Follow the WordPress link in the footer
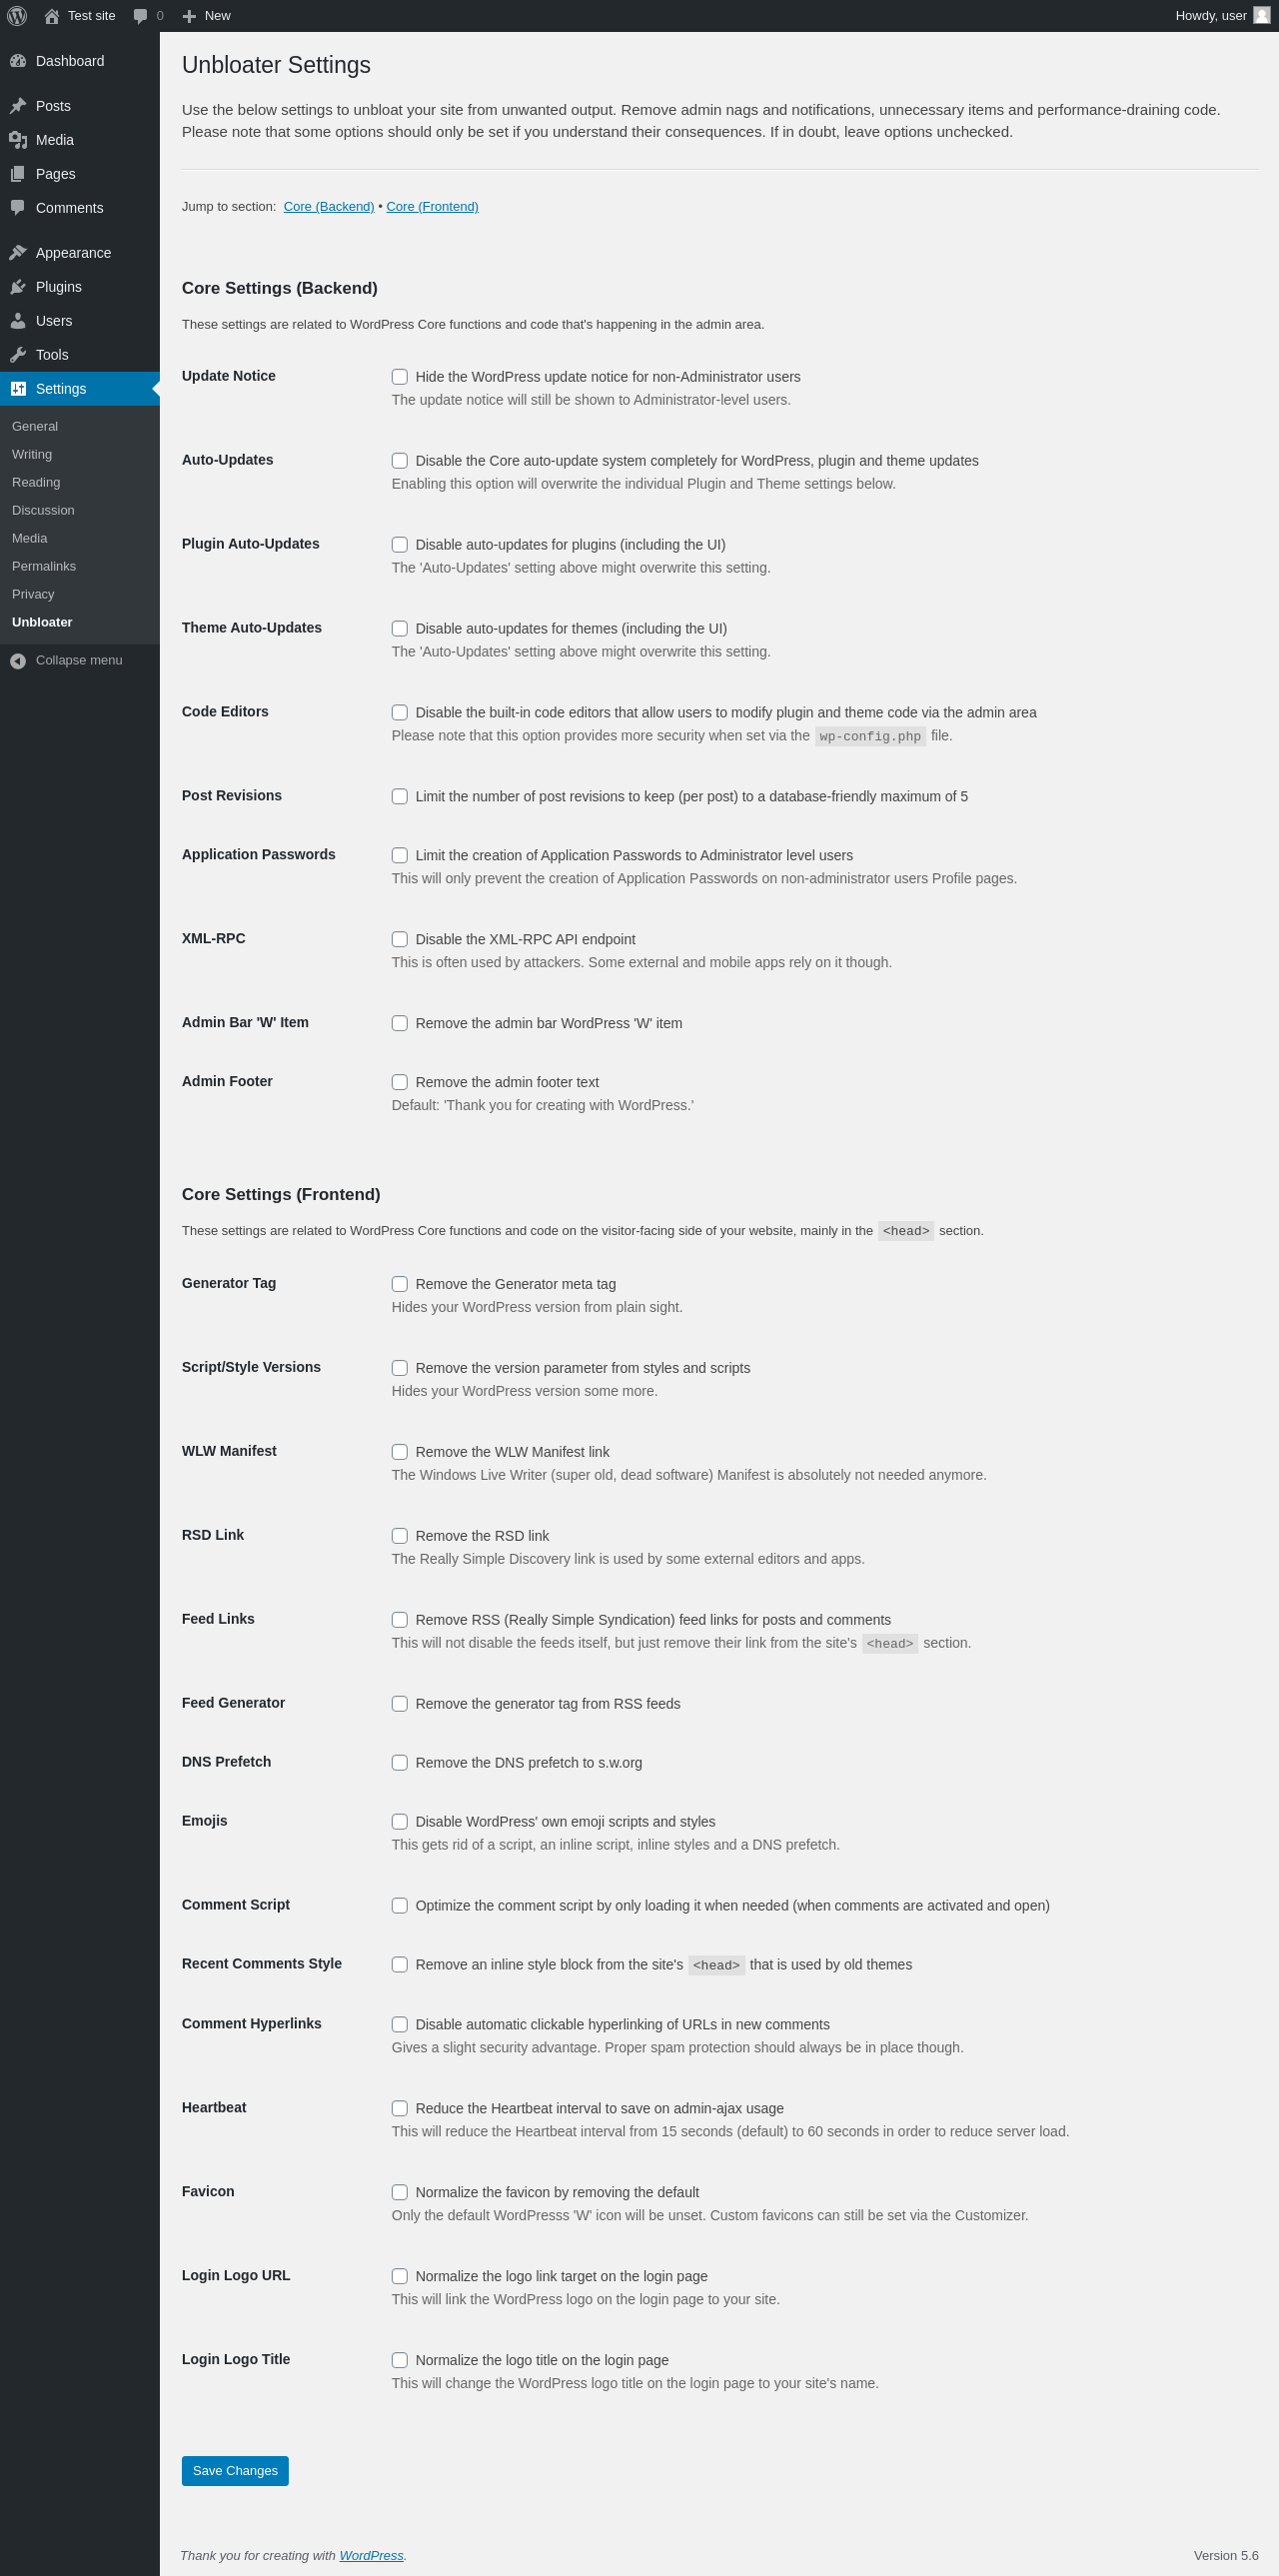 [x=371, y=2555]
